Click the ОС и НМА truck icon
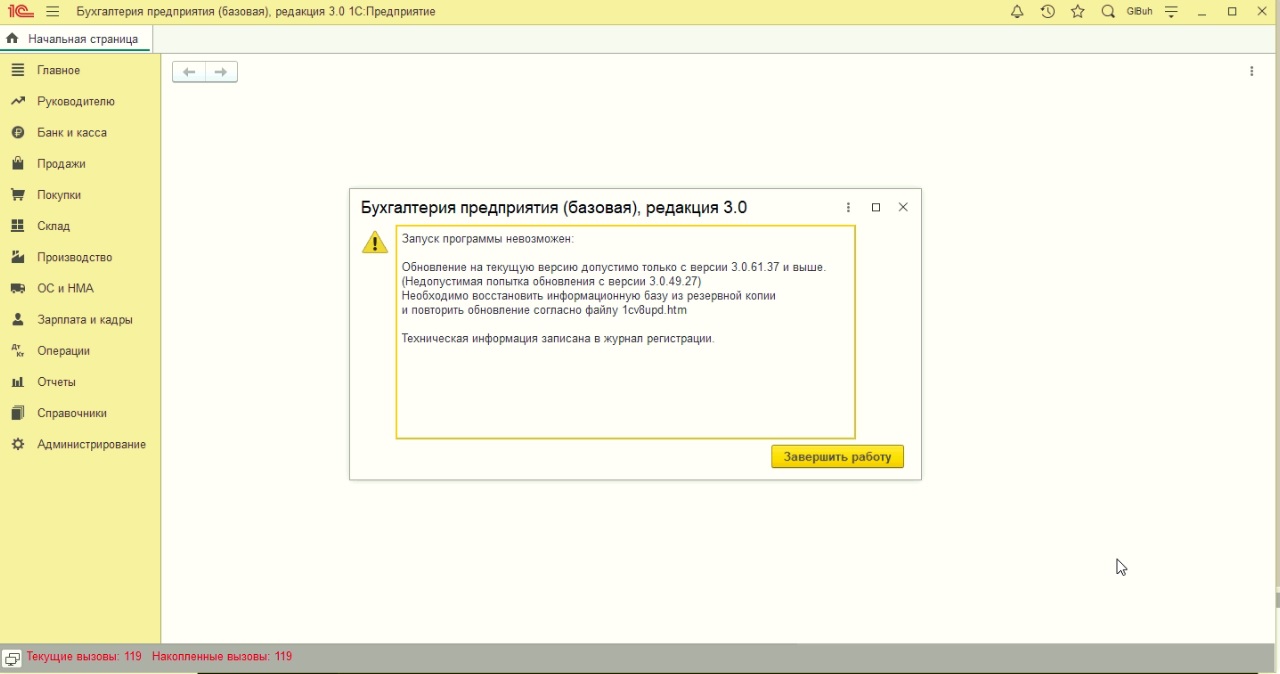 tap(17, 288)
